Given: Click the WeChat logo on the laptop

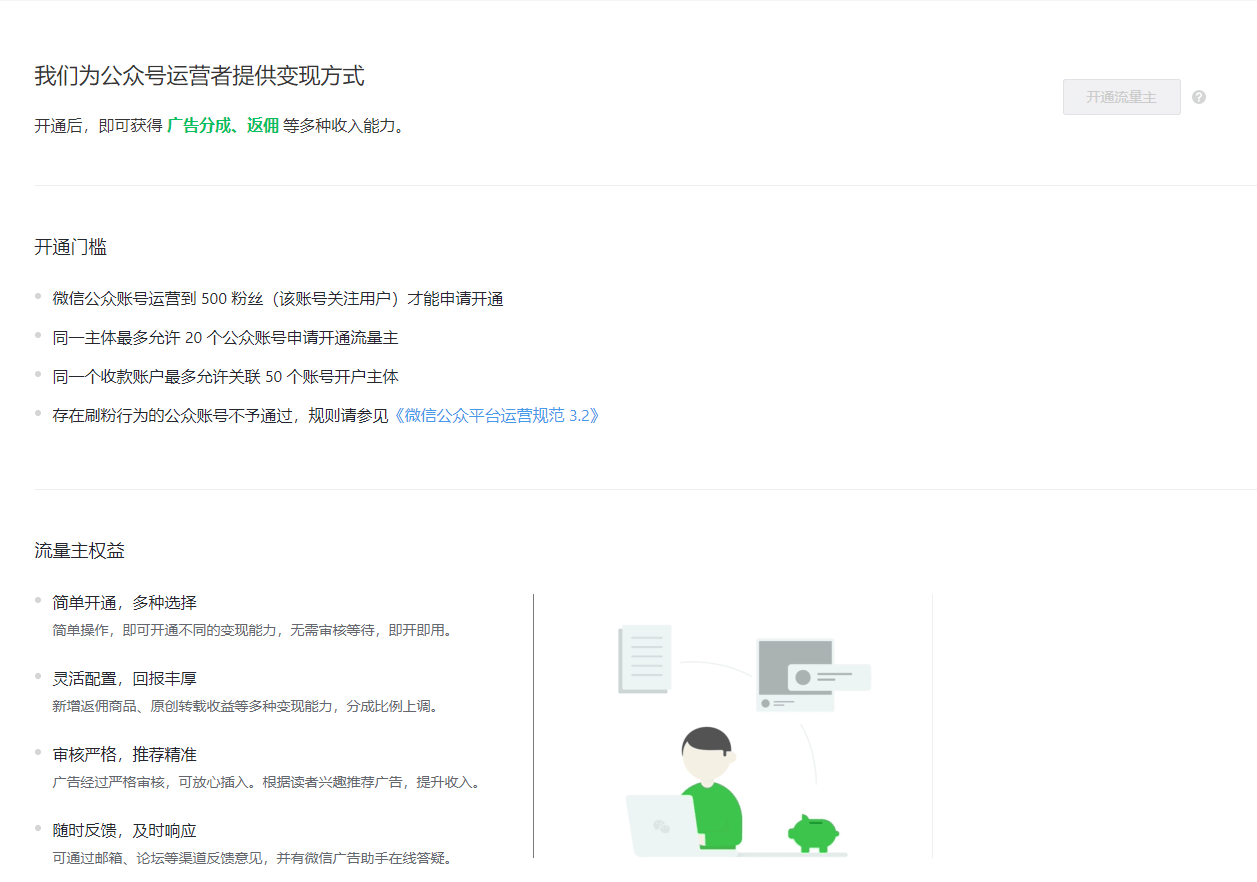Looking at the screenshot, I should tap(661, 826).
